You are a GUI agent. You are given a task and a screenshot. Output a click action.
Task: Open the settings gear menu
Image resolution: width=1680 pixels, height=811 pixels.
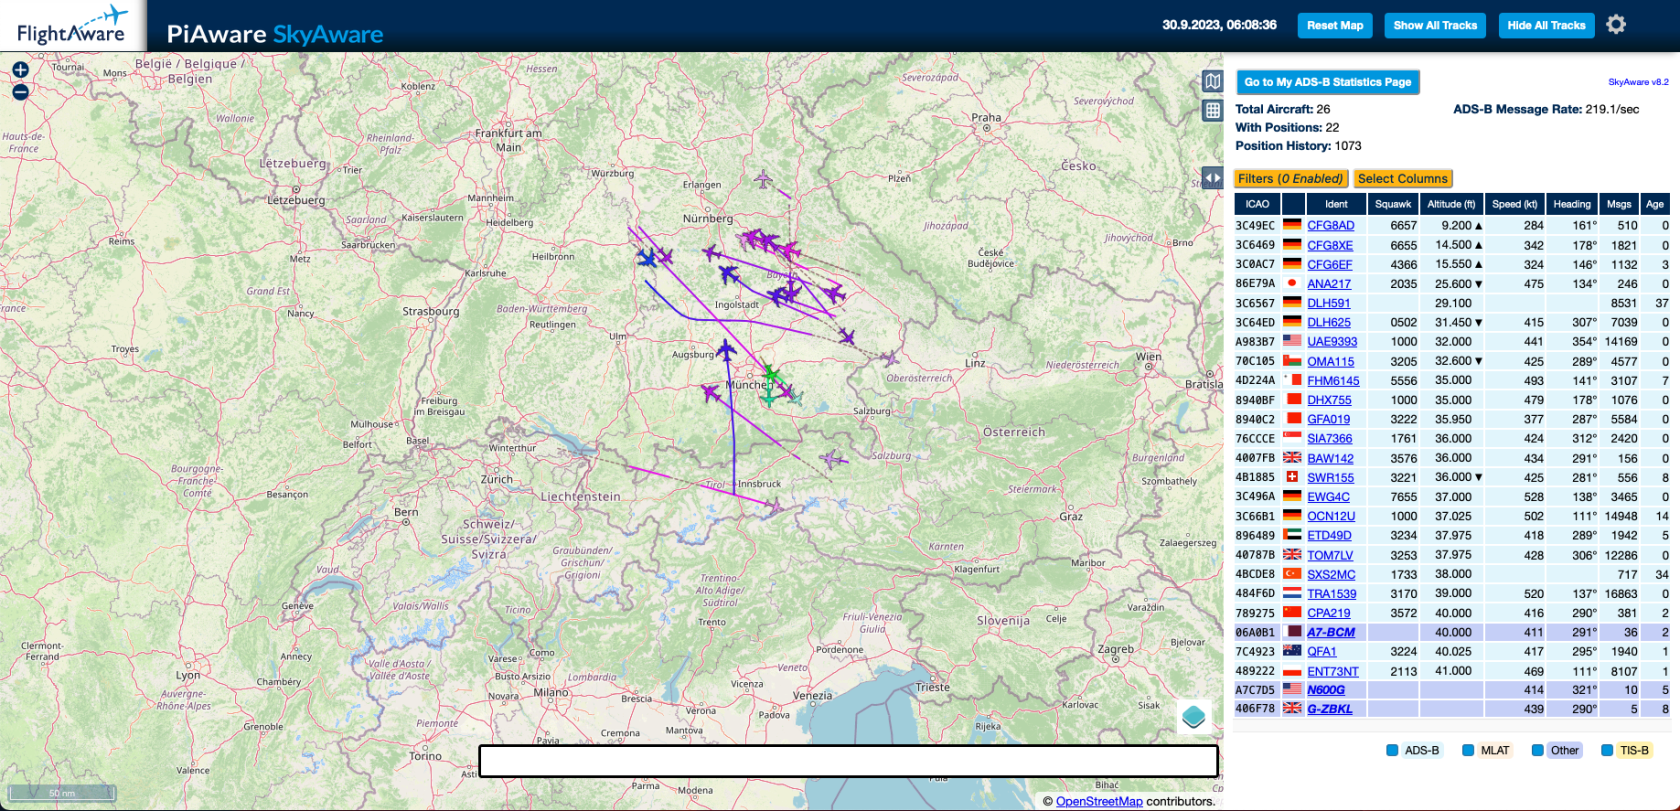pyautogui.click(x=1616, y=24)
